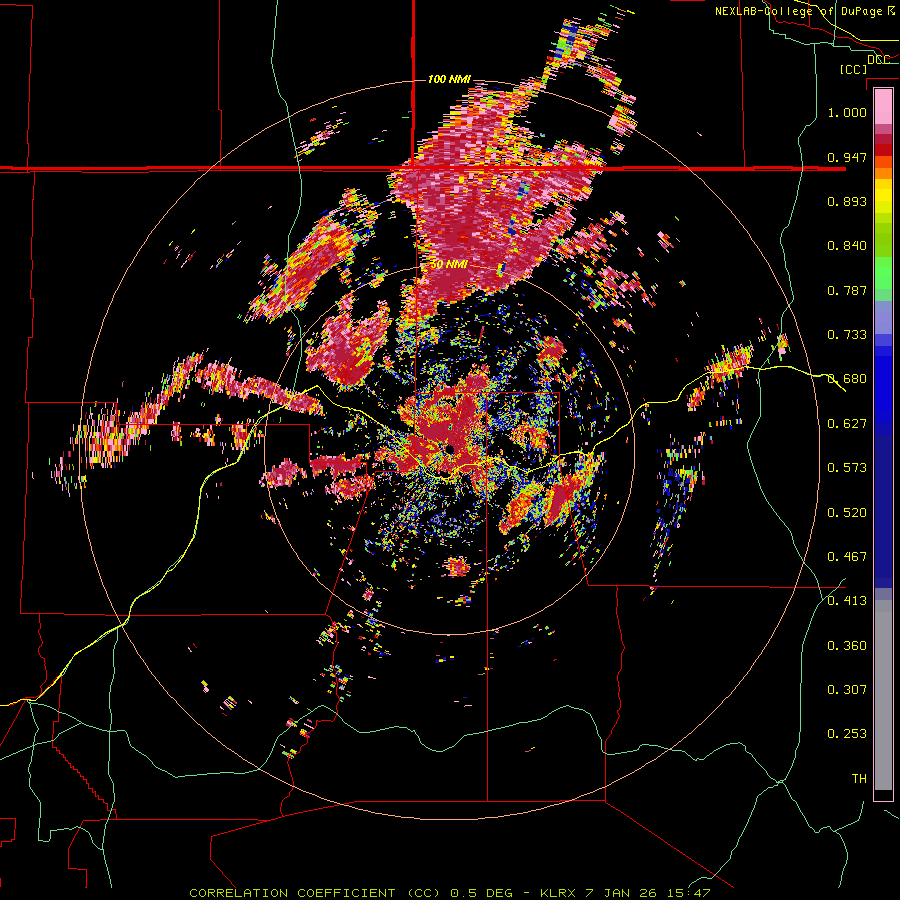
Task: Select the 1.000 value on the color scale
Action: [847, 112]
